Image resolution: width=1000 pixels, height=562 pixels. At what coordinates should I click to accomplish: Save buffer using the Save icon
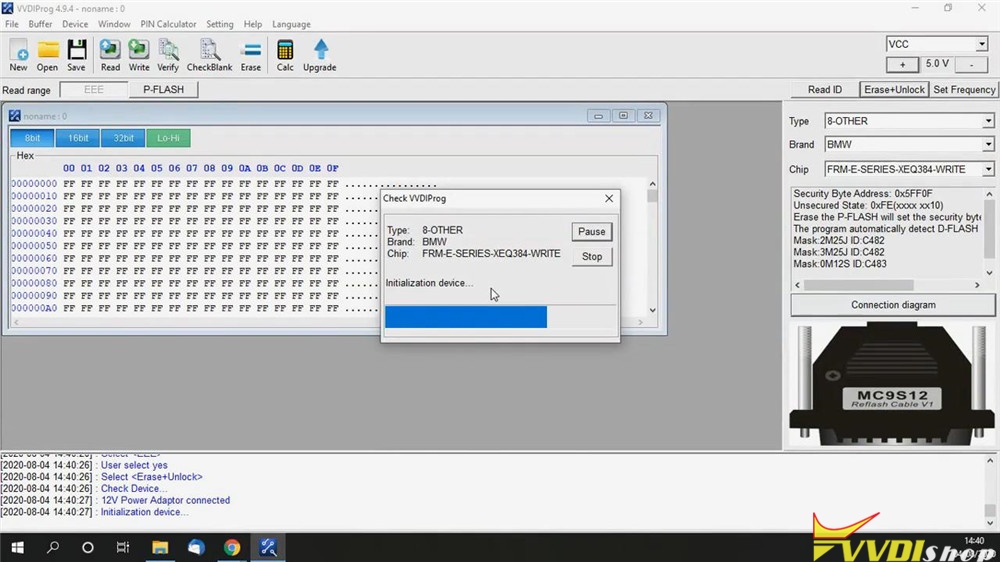(77, 55)
